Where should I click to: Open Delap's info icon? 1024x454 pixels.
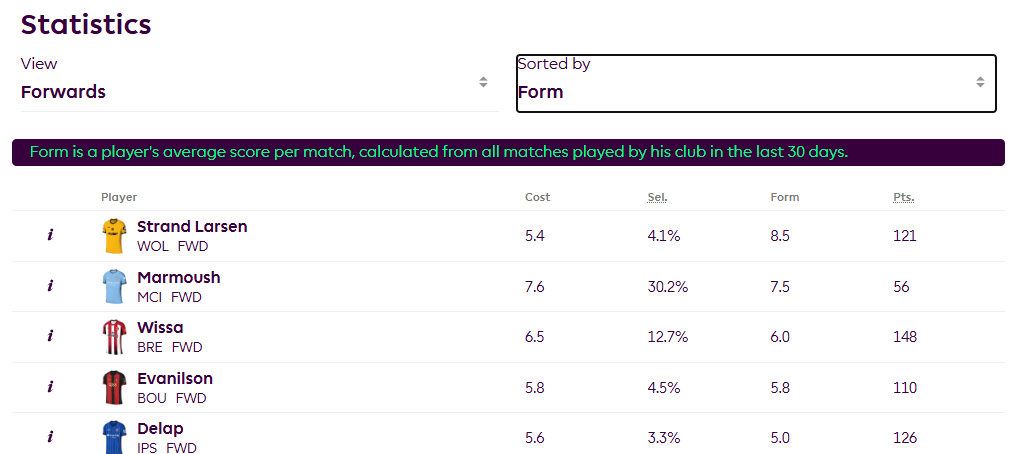(50, 437)
